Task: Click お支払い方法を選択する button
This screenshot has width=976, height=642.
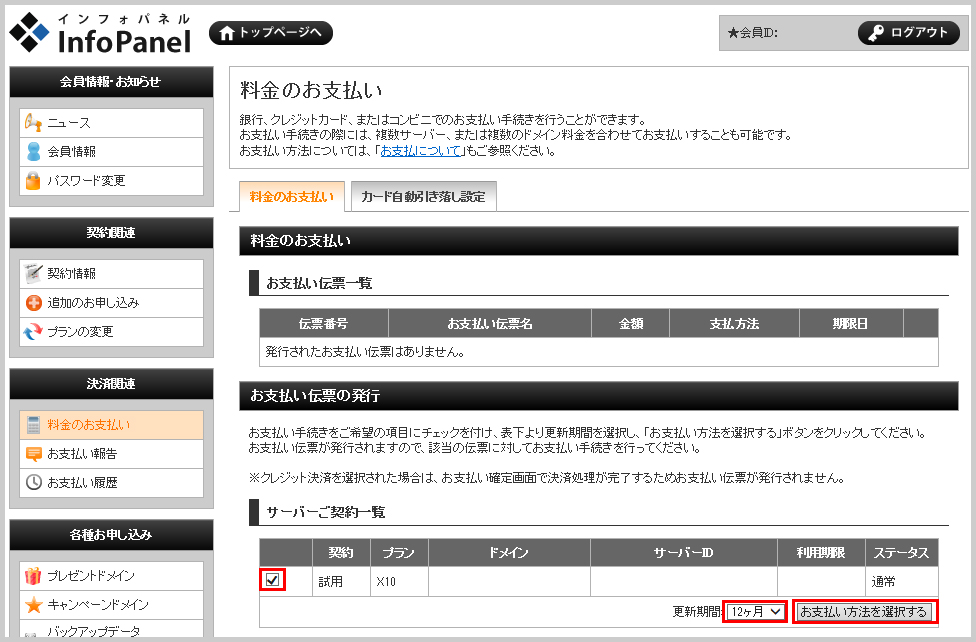Action: tap(864, 611)
